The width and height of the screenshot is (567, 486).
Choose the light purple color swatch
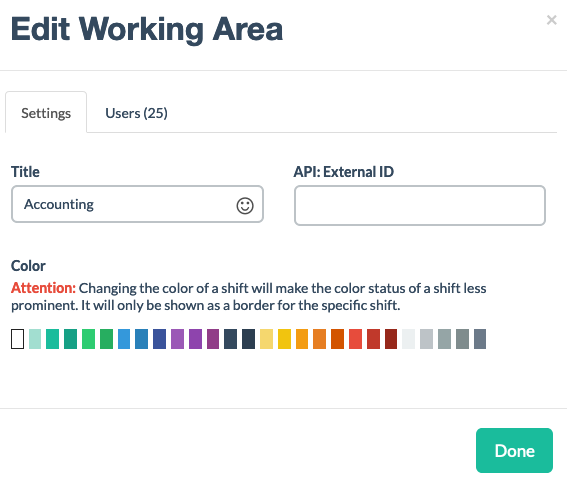(178, 339)
